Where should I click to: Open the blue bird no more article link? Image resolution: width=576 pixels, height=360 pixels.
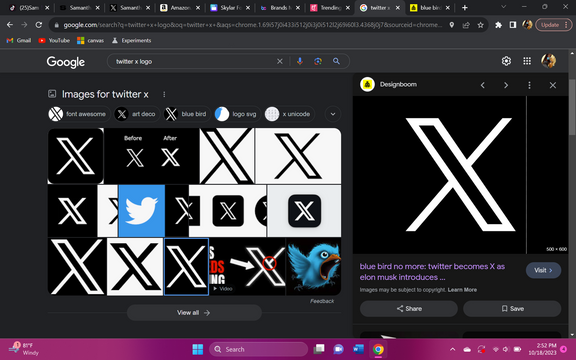click(432, 272)
